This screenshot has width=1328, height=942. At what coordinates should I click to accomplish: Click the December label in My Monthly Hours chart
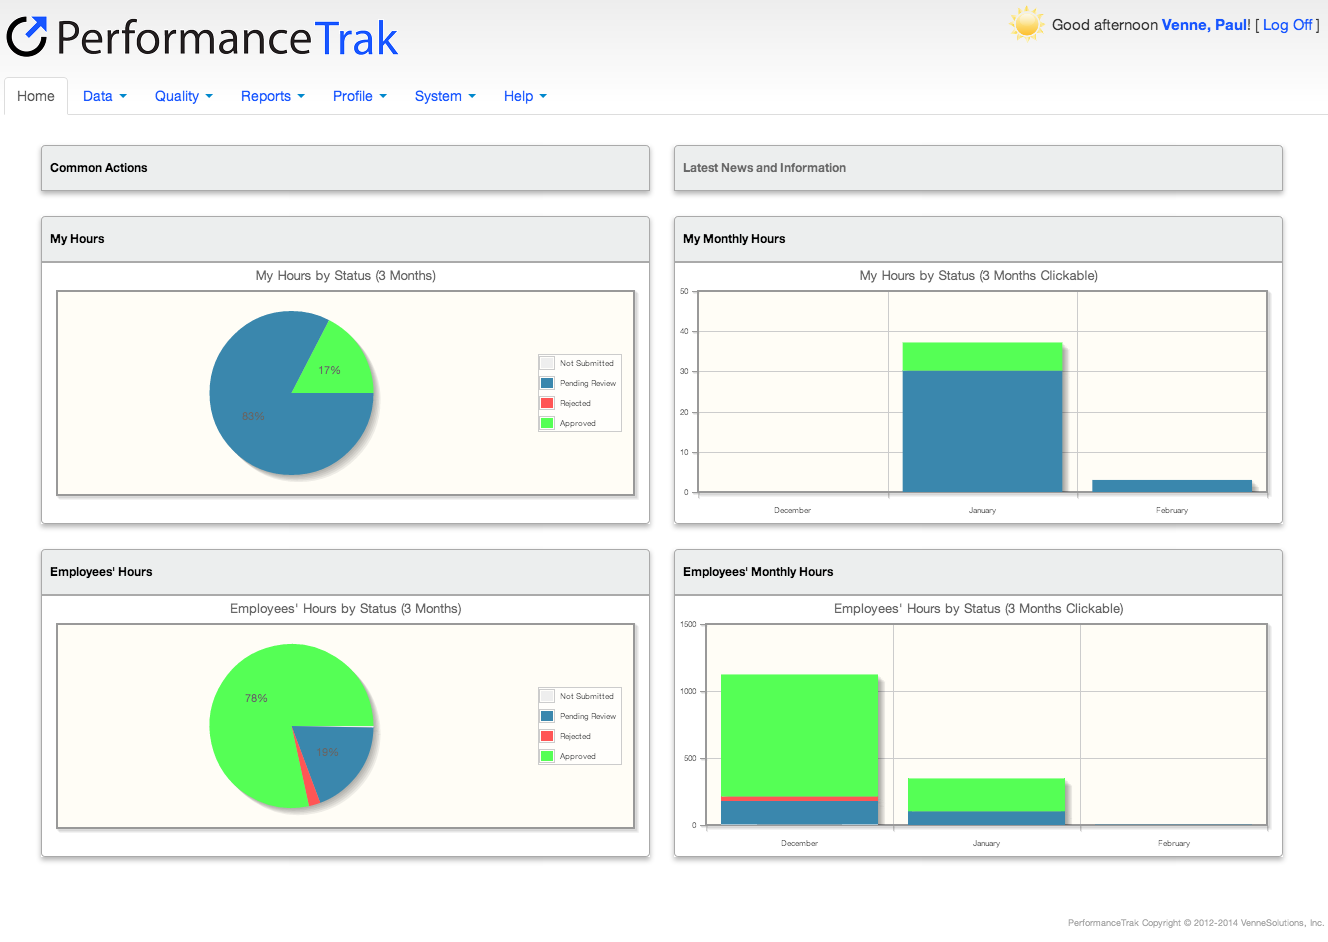pyautogui.click(x=792, y=510)
